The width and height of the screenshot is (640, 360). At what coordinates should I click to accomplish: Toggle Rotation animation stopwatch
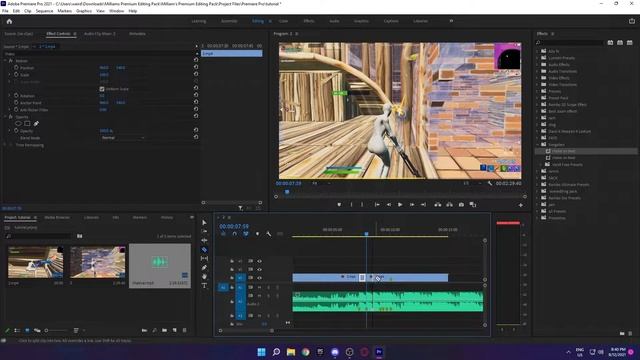click(x=16, y=96)
